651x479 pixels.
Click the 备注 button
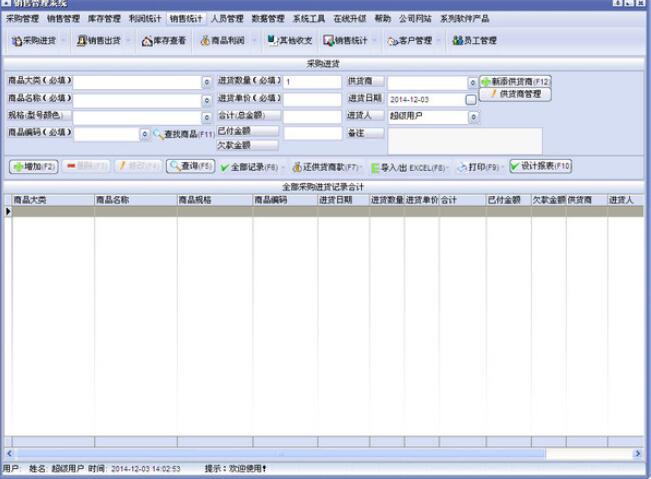coord(365,133)
